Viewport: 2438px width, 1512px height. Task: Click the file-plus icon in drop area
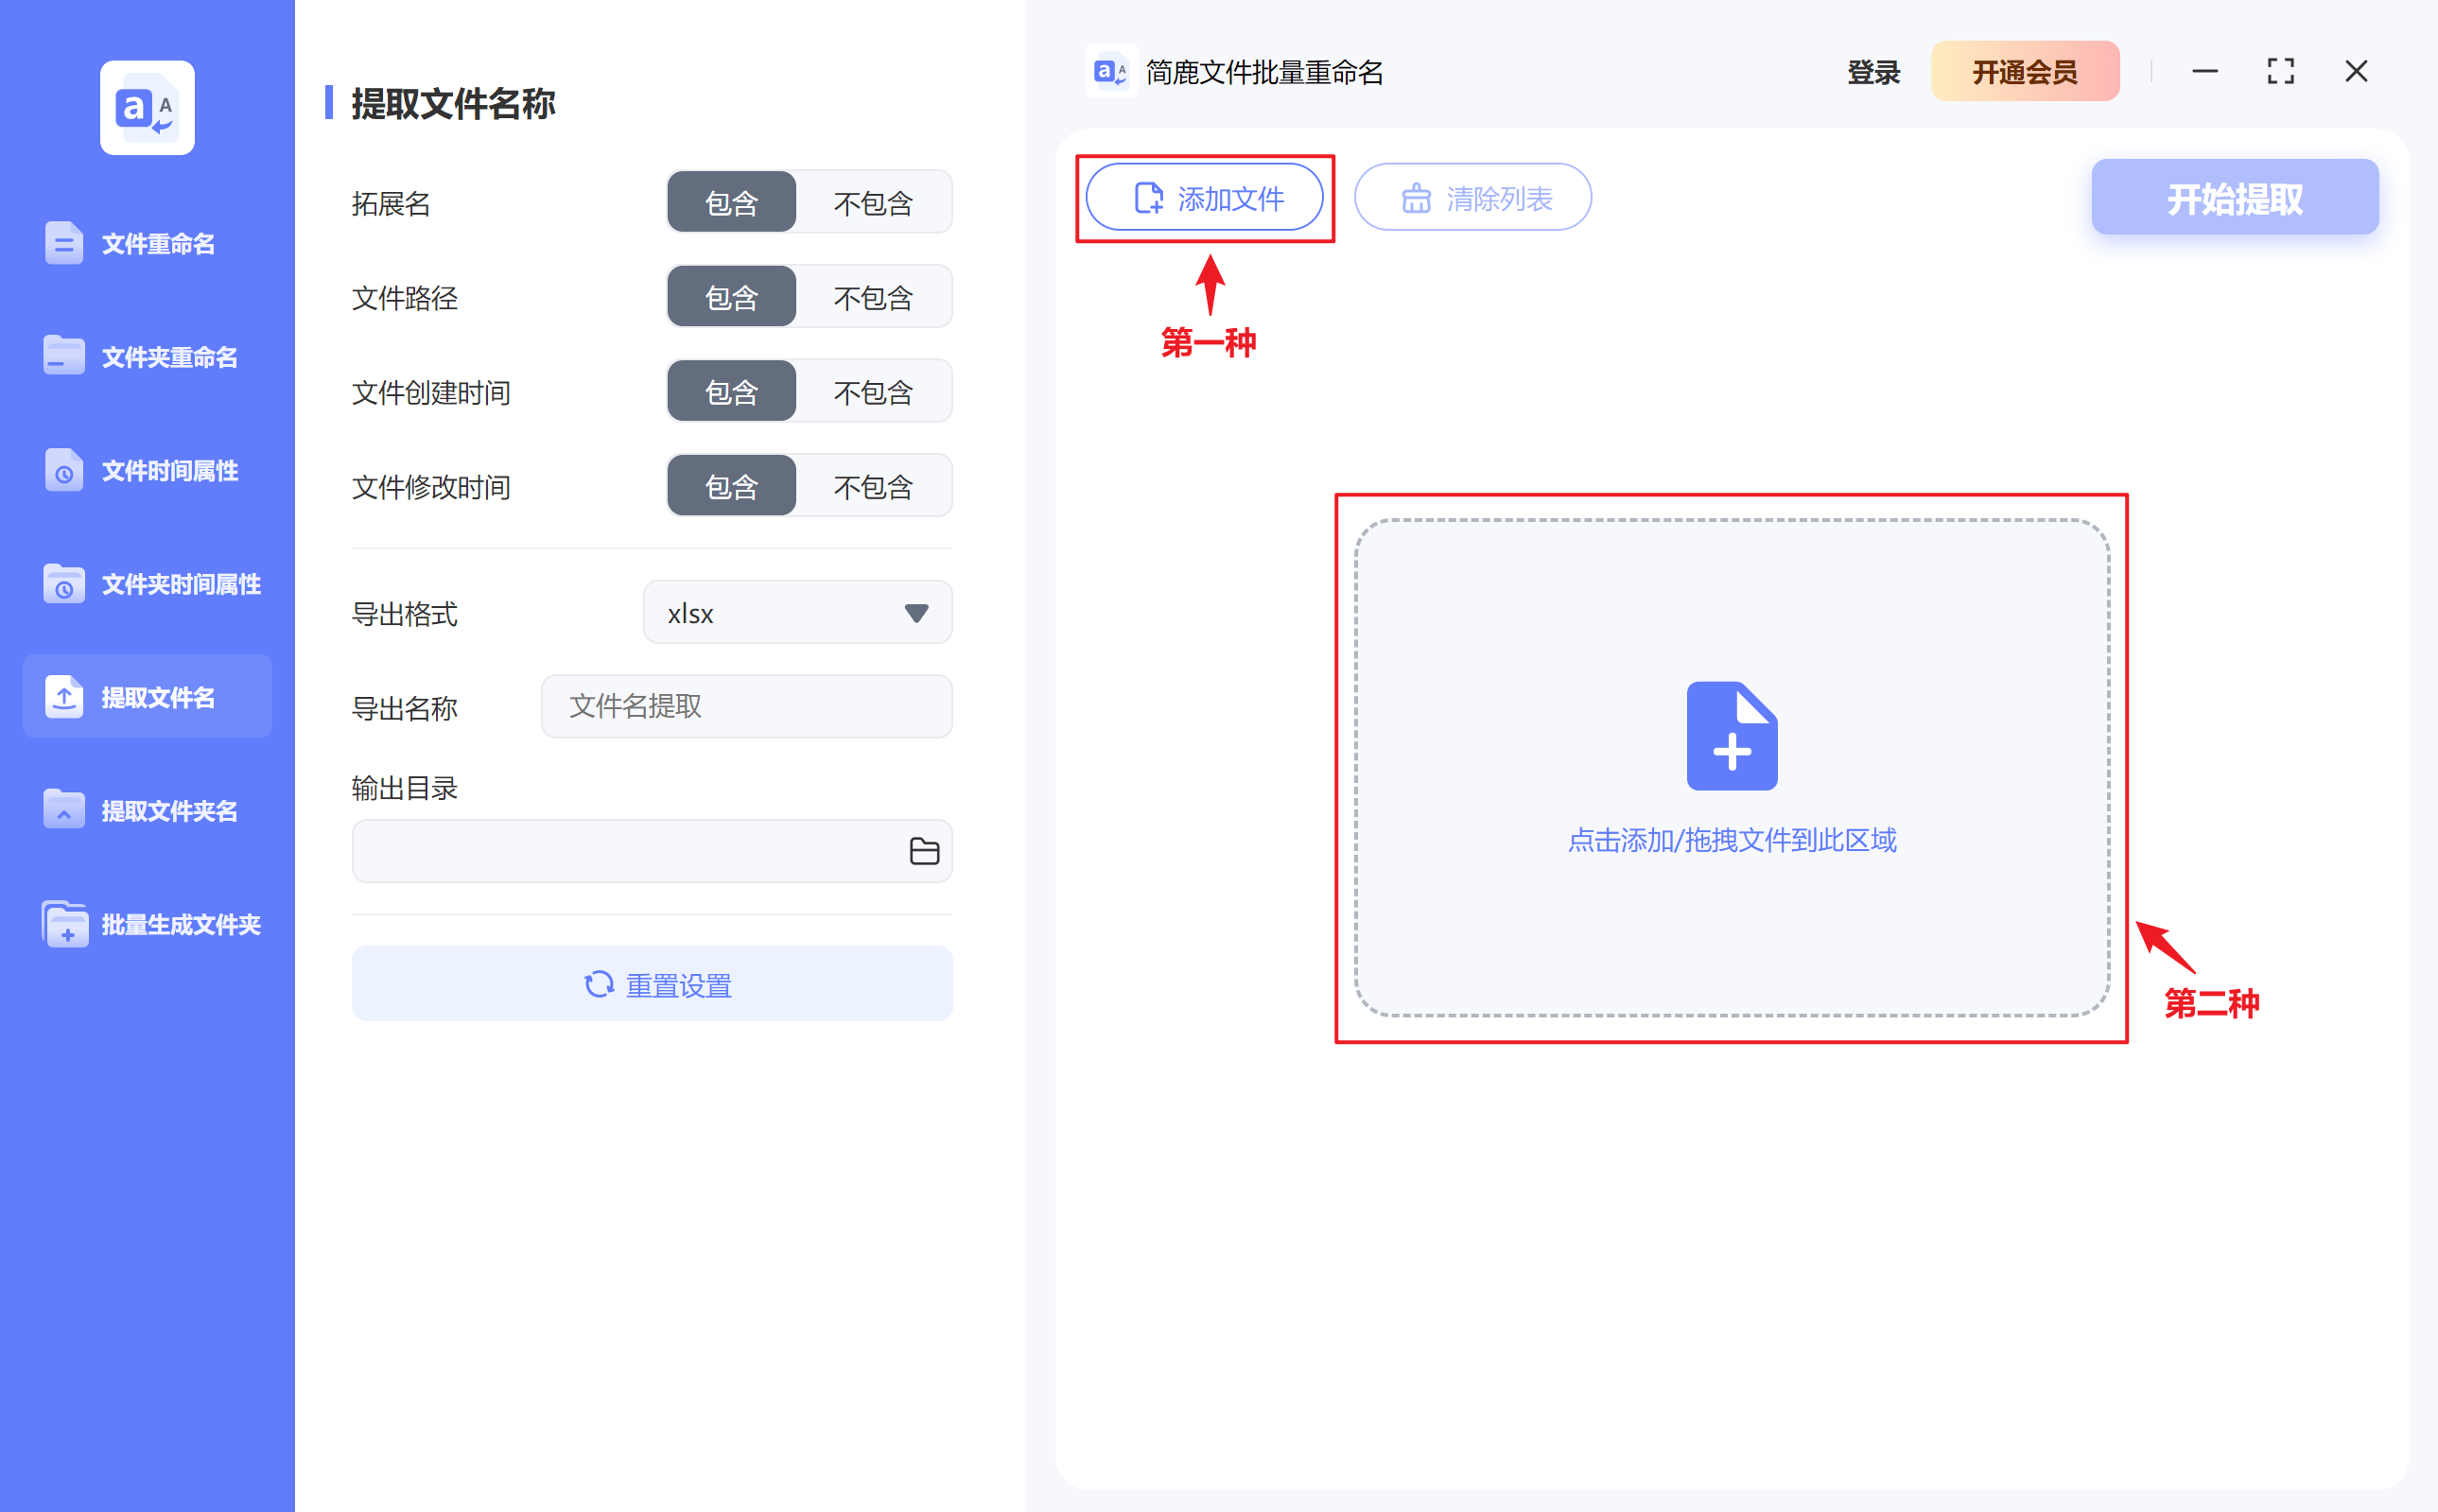[1731, 736]
